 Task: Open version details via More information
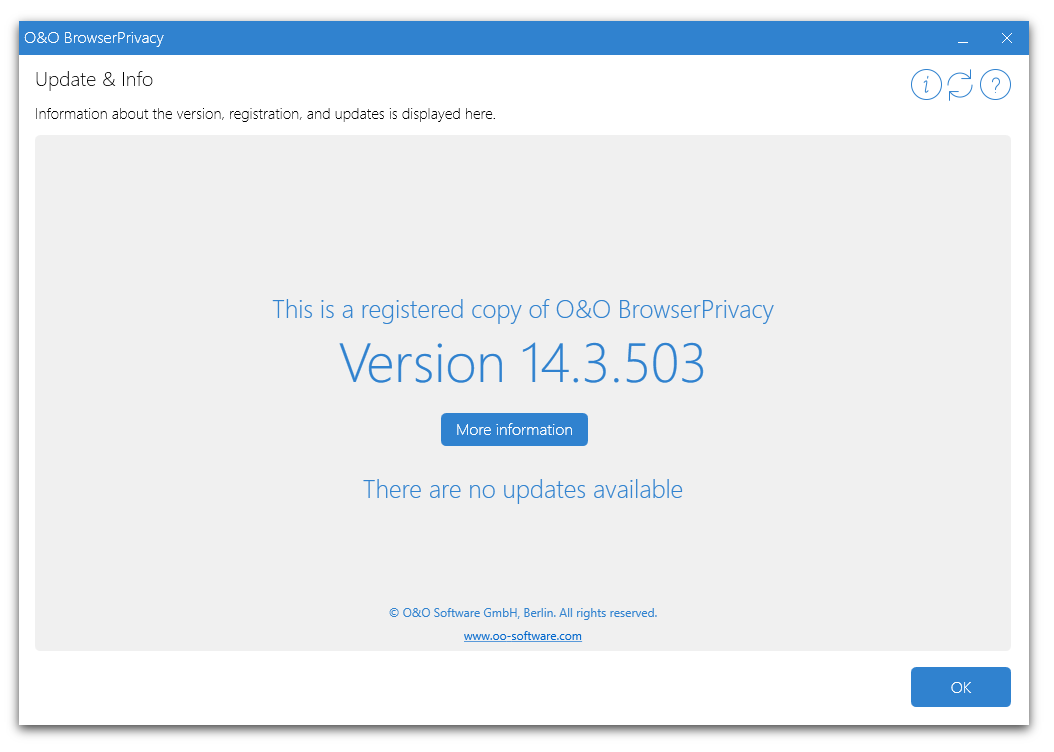coord(514,429)
